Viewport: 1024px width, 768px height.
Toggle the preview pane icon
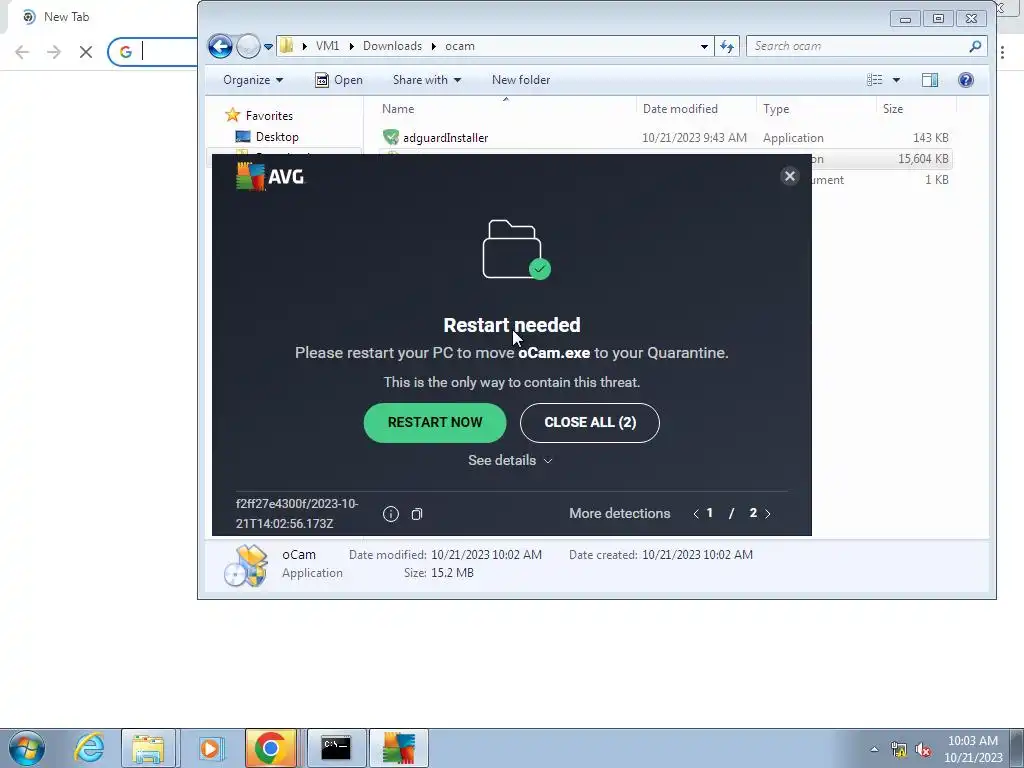pyautogui.click(x=930, y=80)
